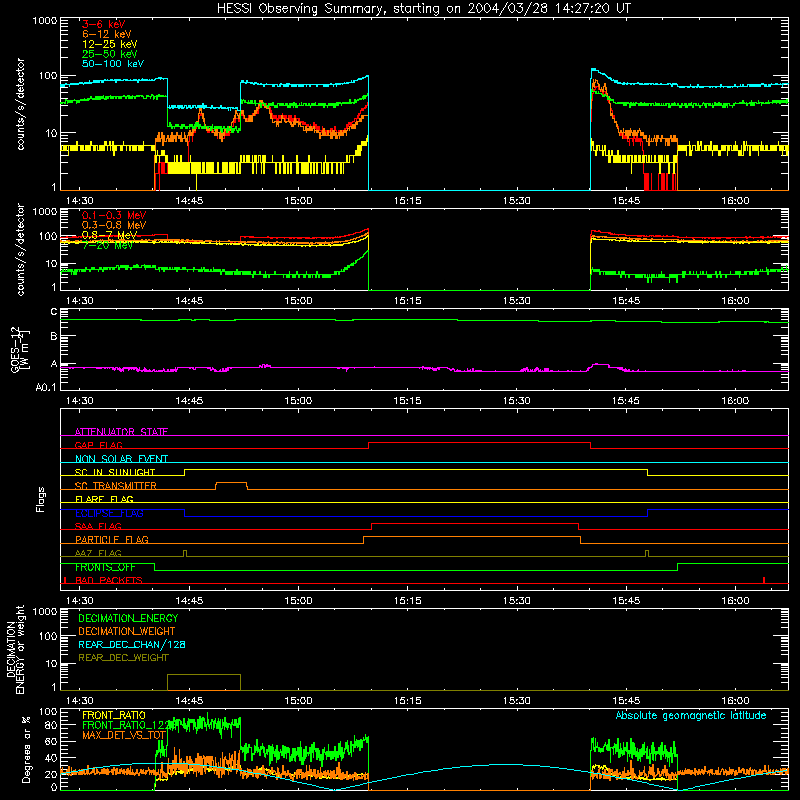
Task: Click the raised SAA_FLAG interval line
Action: point(476,524)
